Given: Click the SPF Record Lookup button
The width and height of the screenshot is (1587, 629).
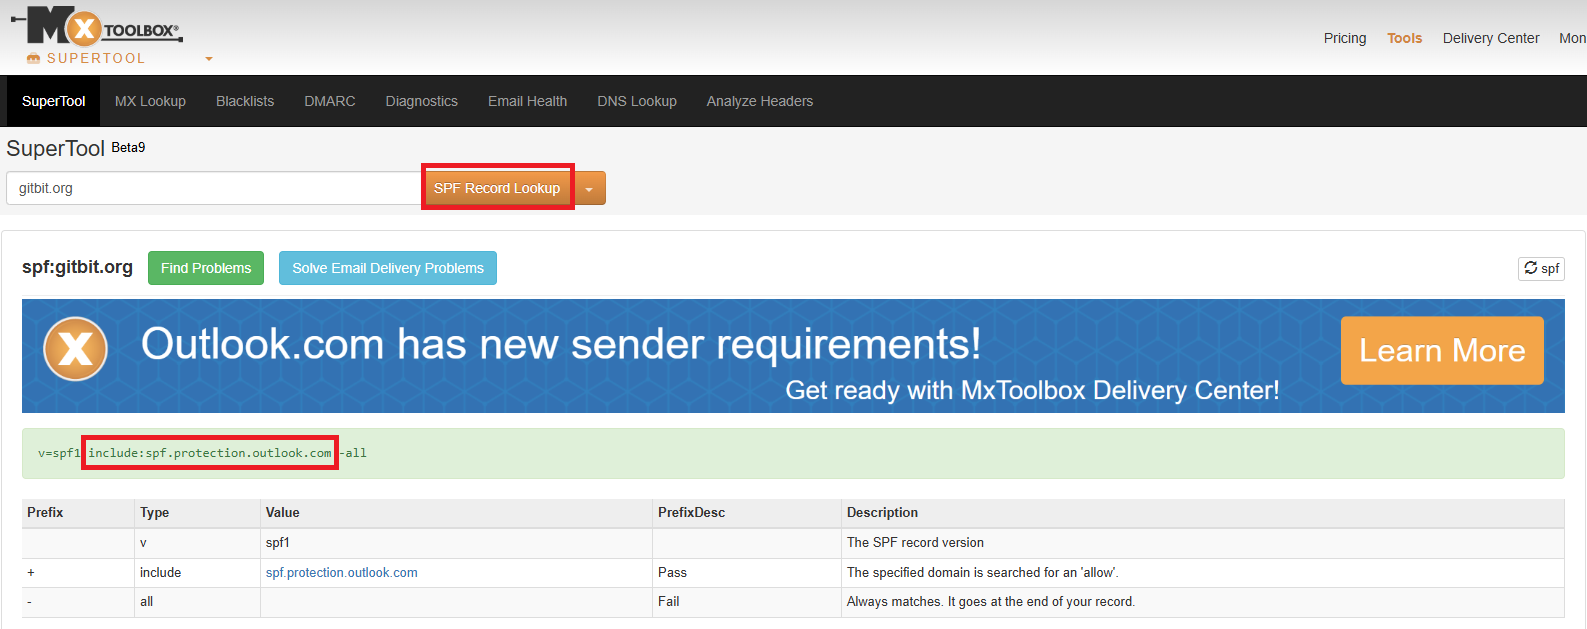Looking at the screenshot, I should coord(497,188).
